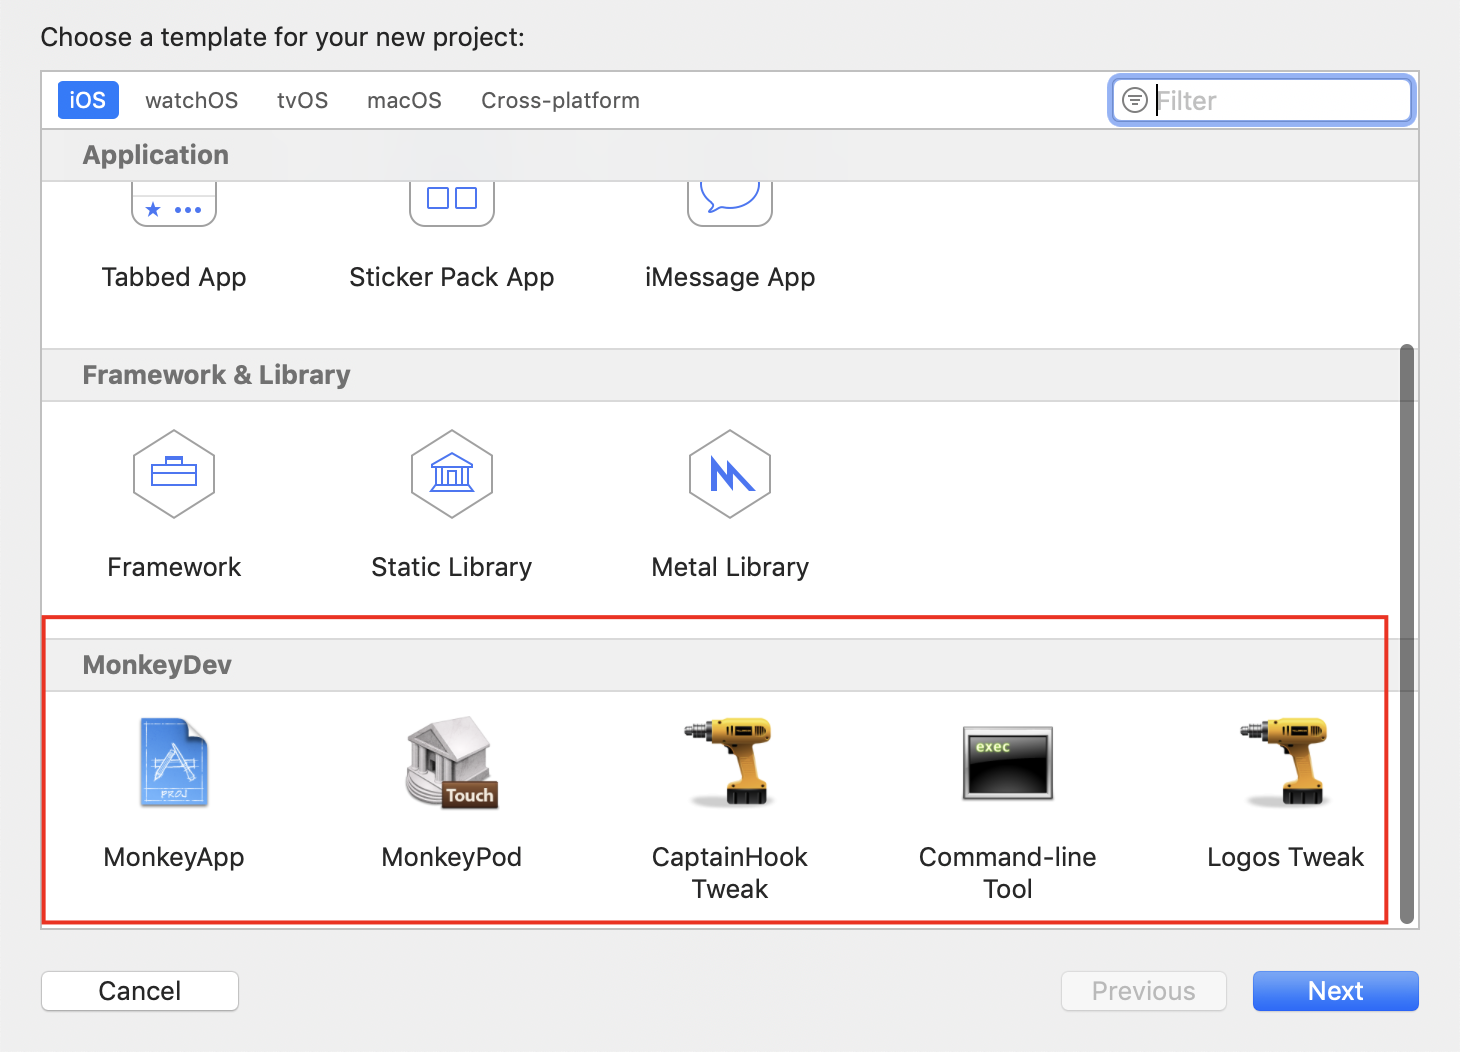Click the Static Library label
Image resolution: width=1460 pixels, height=1052 pixels.
(x=452, y=567)
